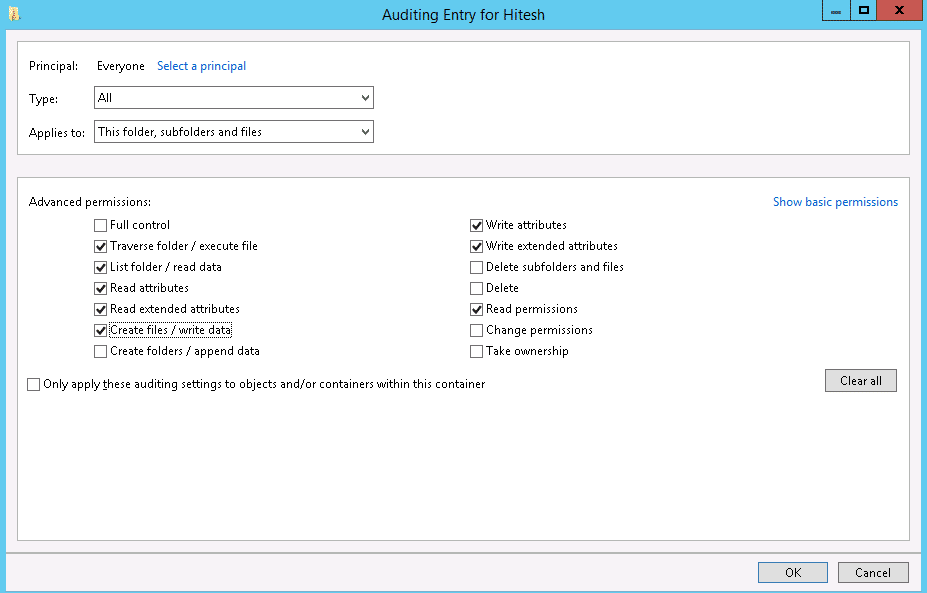Click the Advanced permissions: label

point(90,202)
